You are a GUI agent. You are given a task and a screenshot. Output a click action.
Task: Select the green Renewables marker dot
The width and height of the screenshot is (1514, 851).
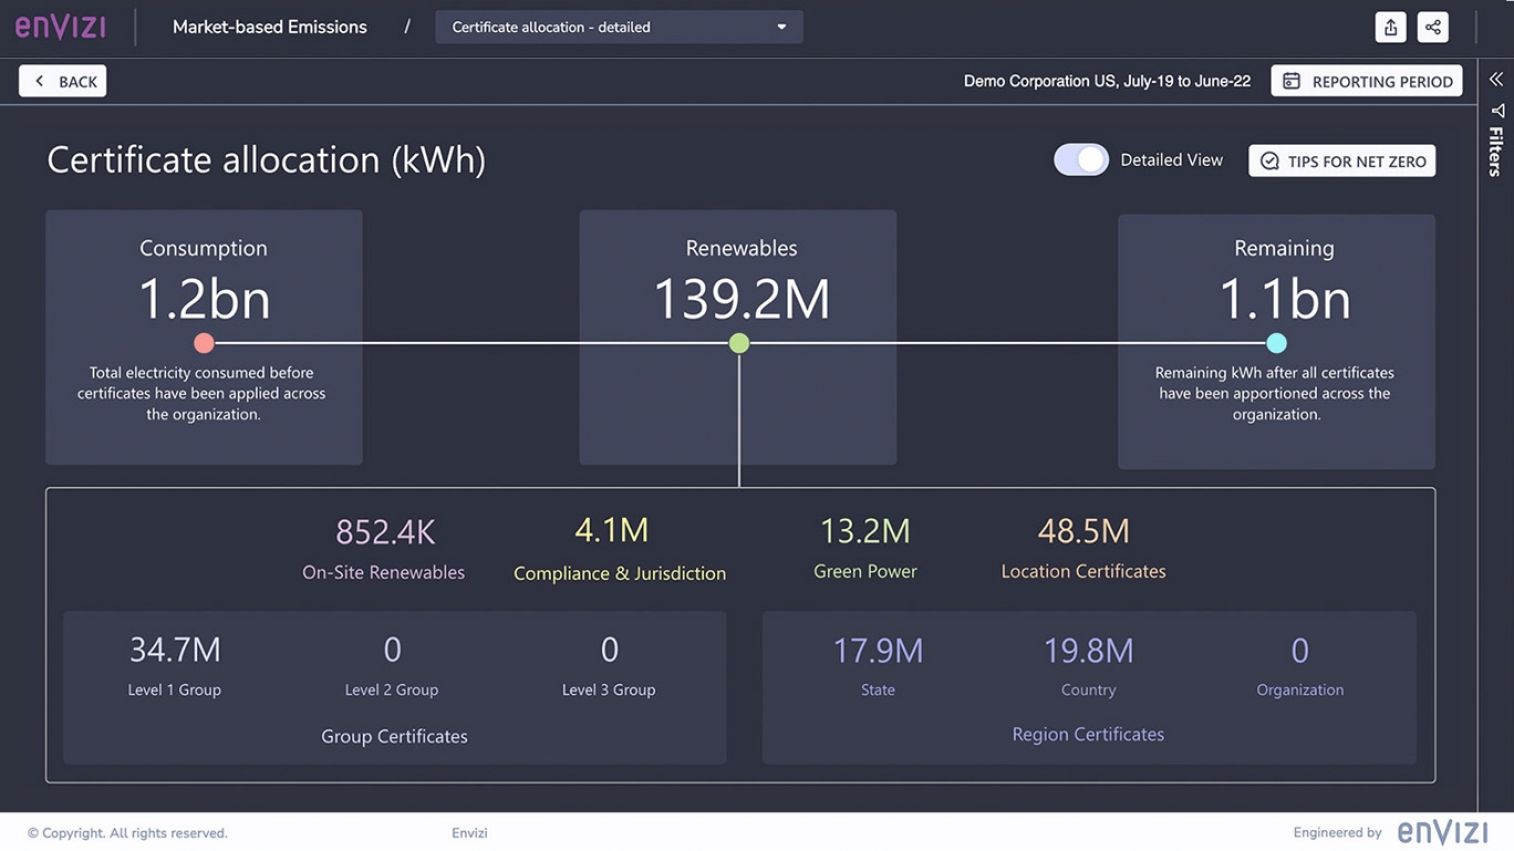(x=739, y=343)
